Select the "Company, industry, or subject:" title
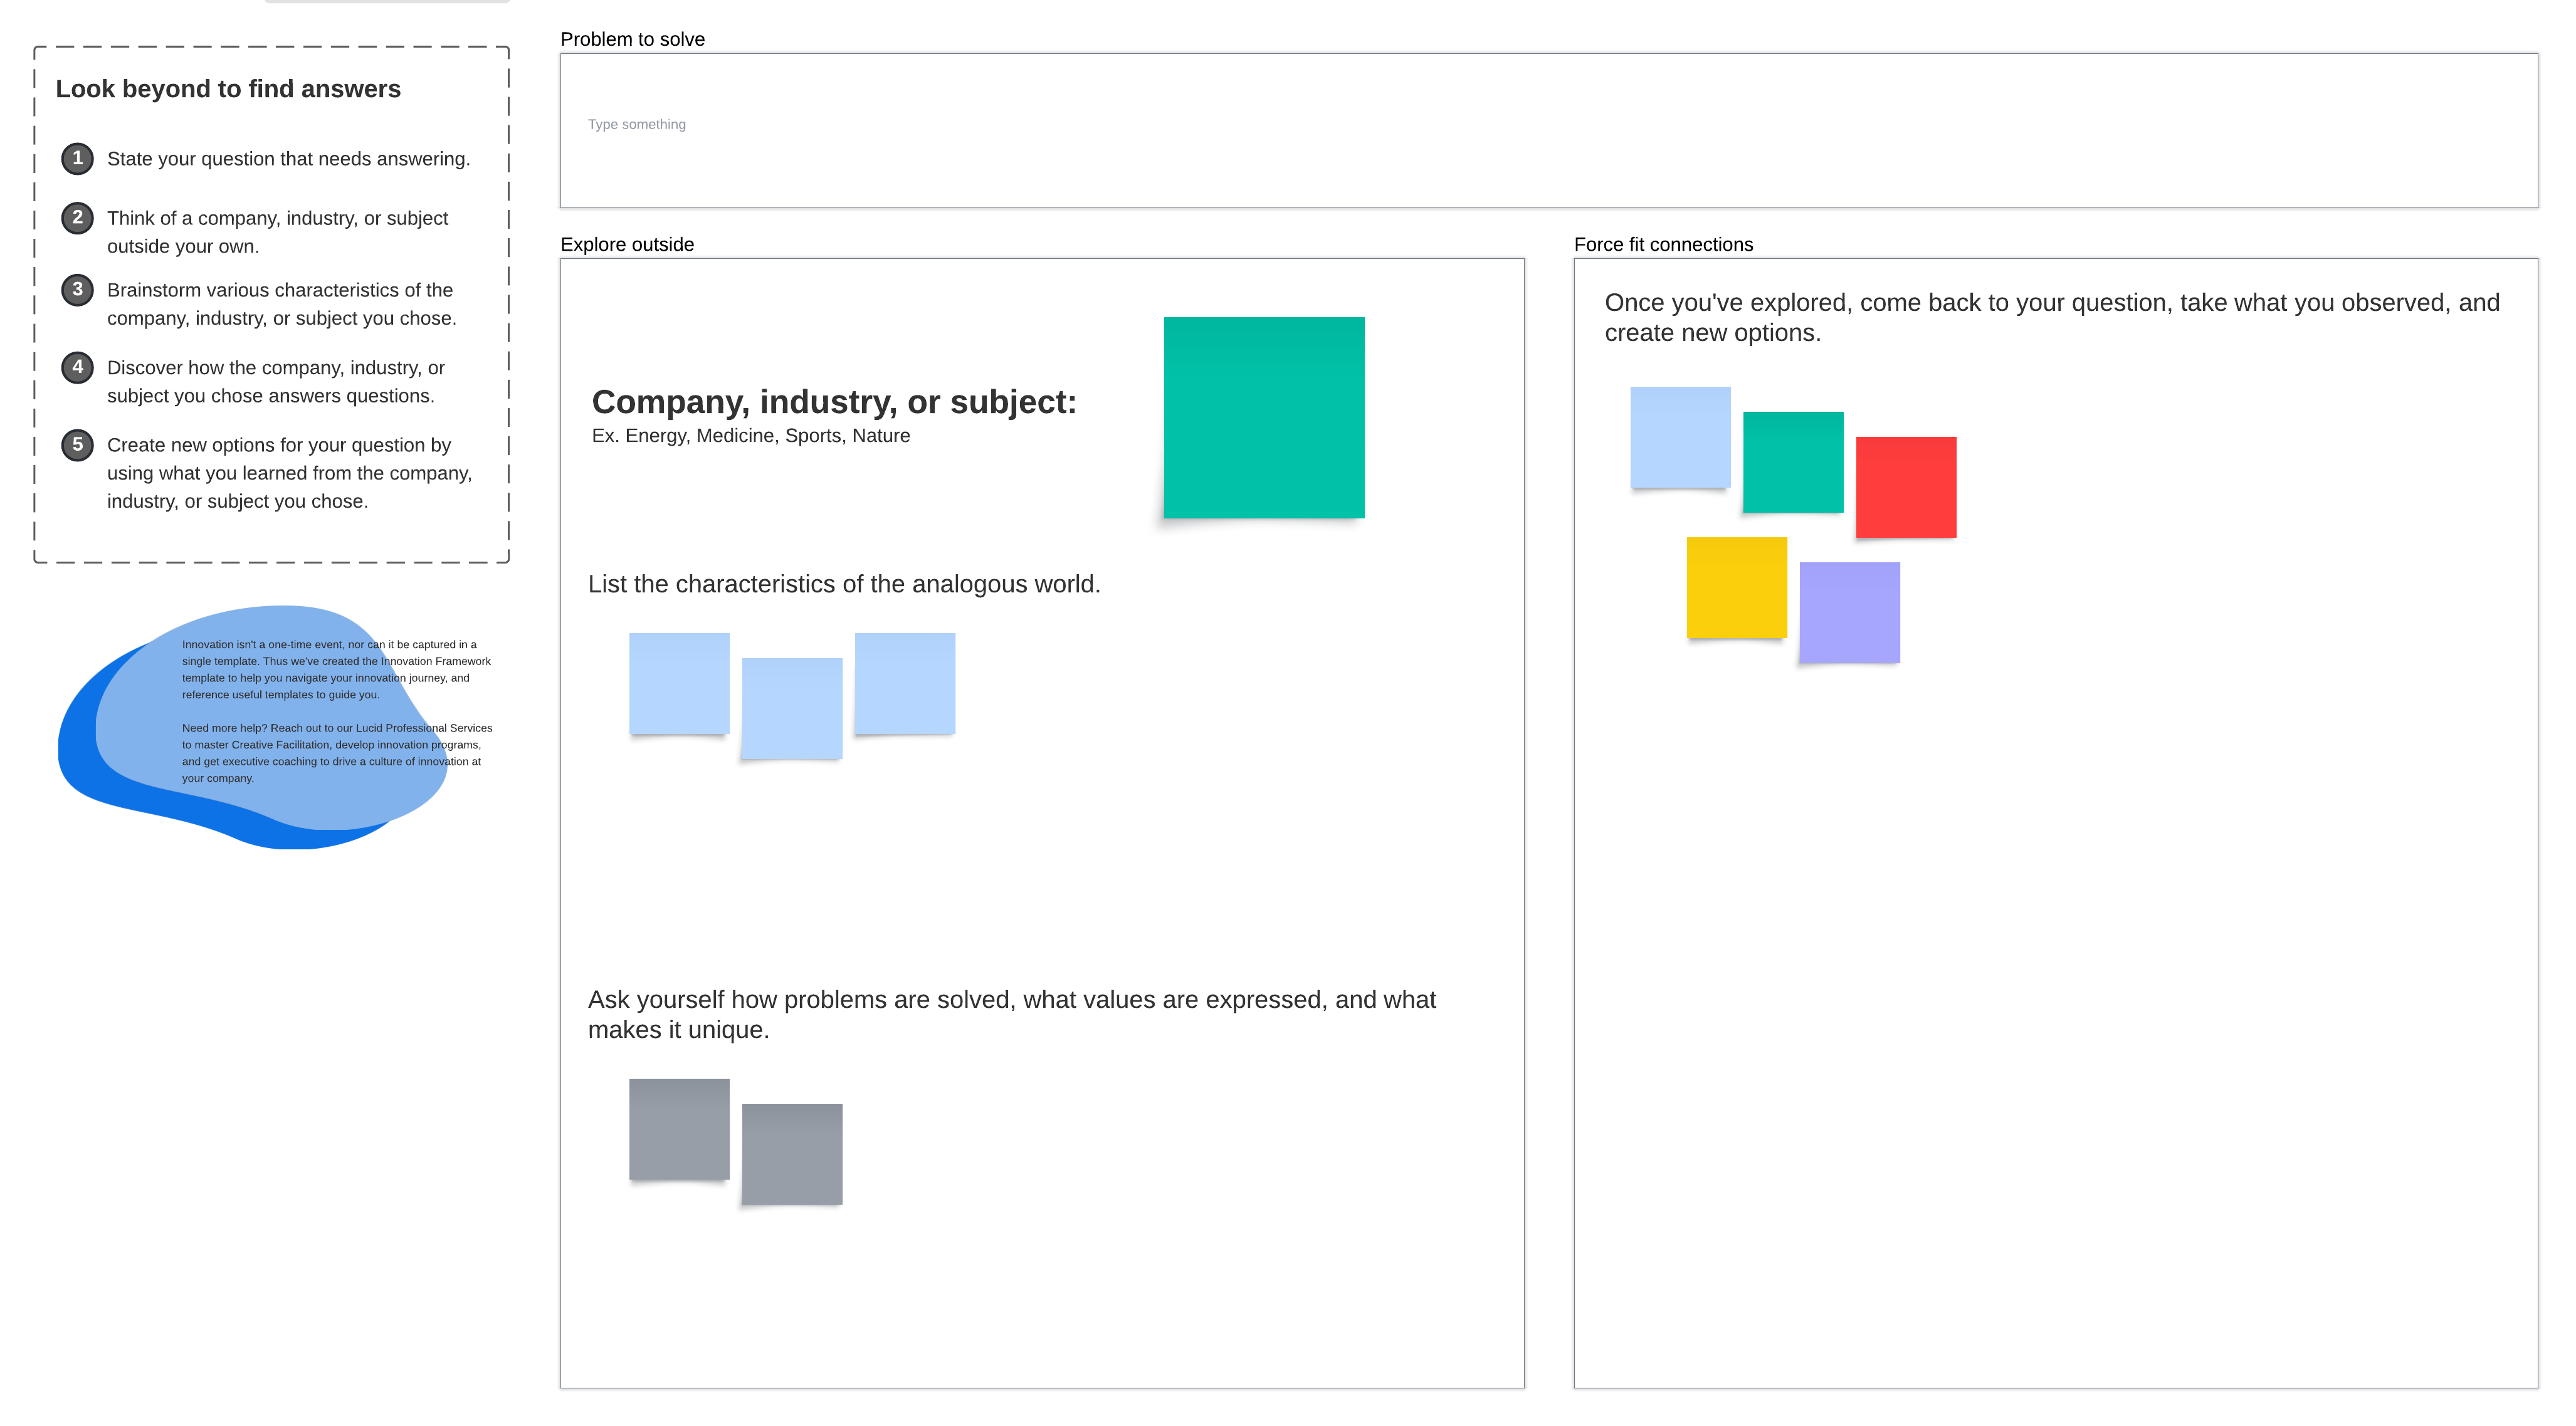The height and width of the screenshot is (1426, 2576). (x=834, y=401)
